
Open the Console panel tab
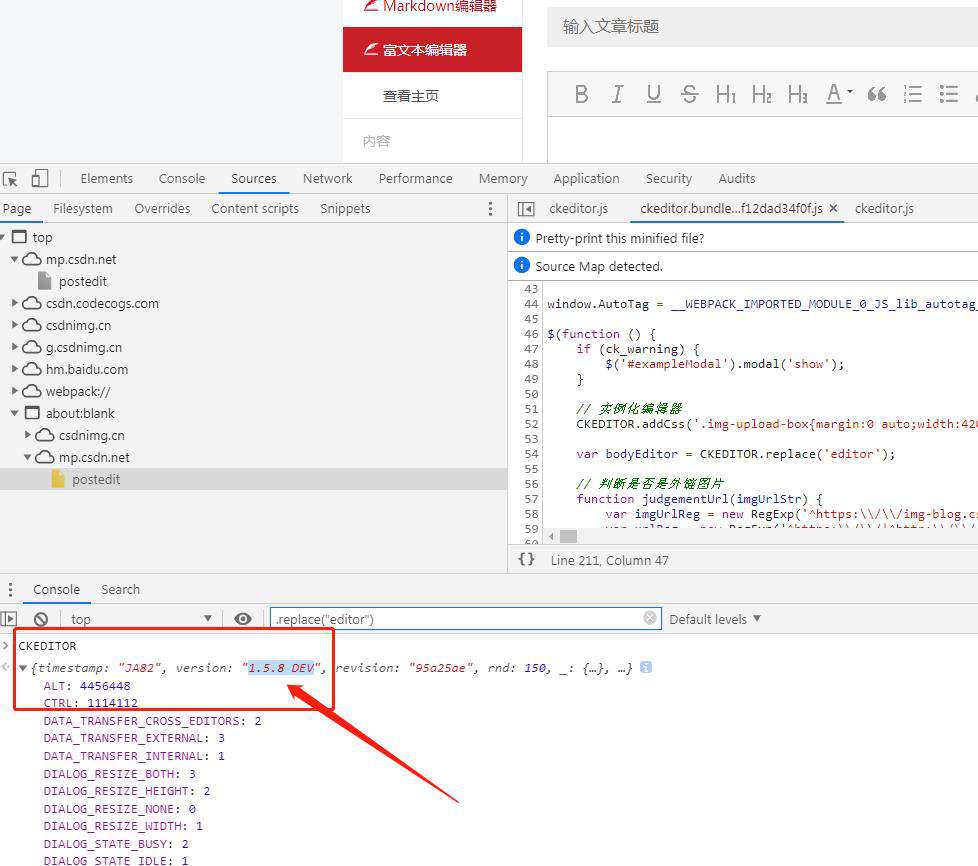(x=182, y=178)
